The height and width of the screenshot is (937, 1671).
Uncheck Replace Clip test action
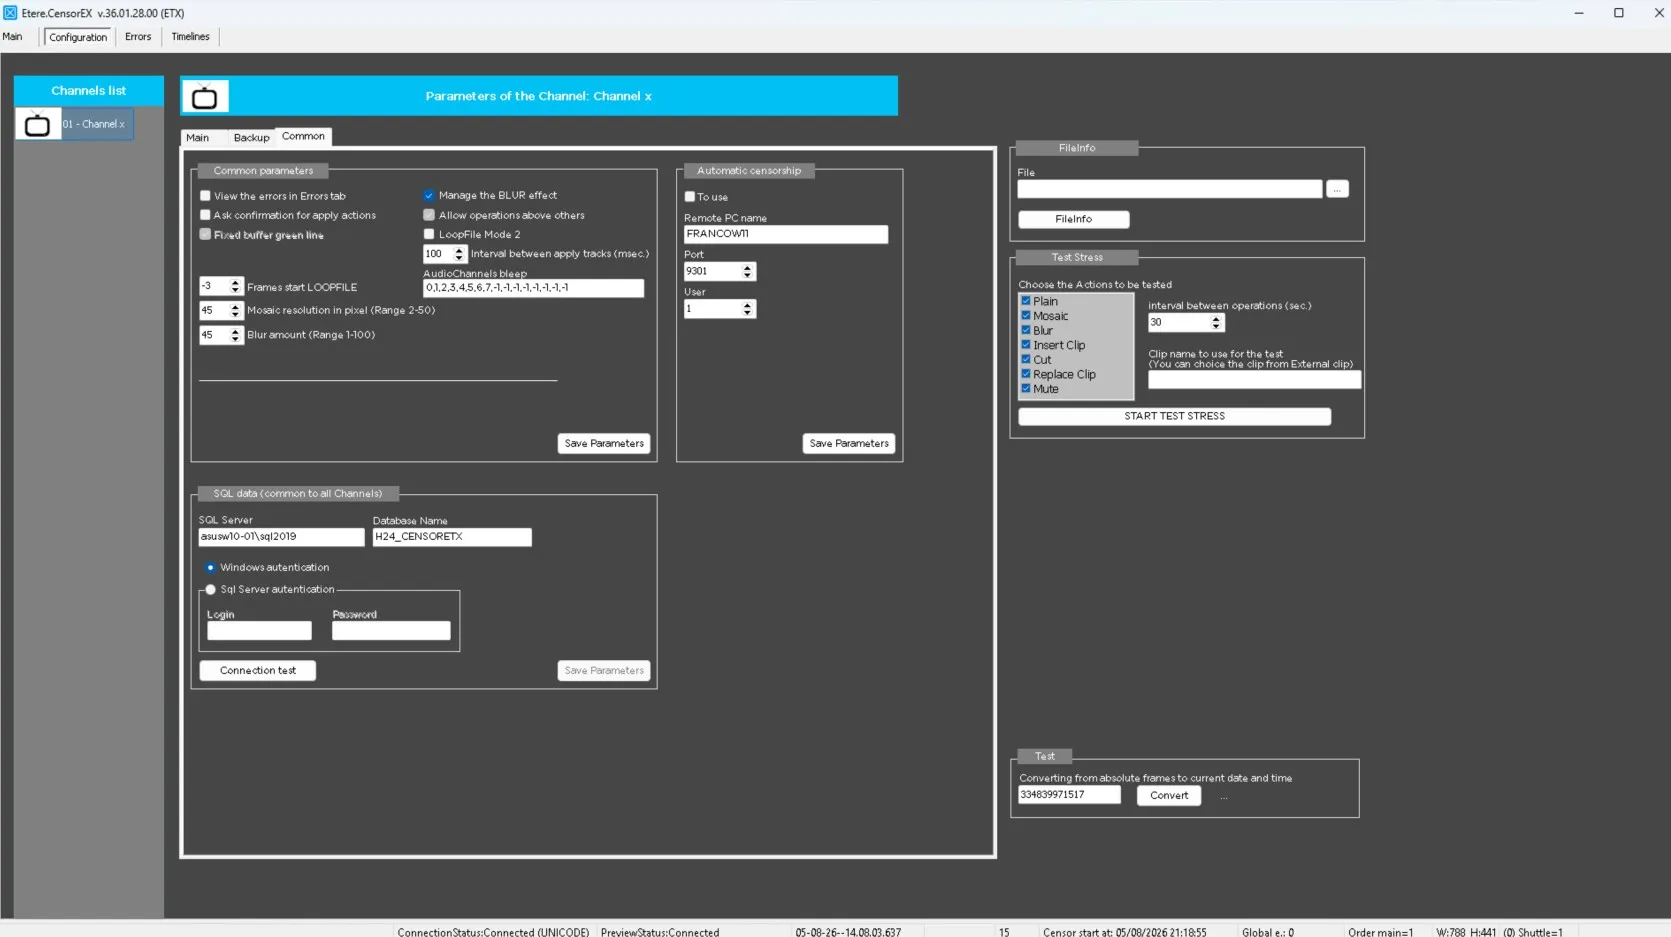[x=1026, y=374]
